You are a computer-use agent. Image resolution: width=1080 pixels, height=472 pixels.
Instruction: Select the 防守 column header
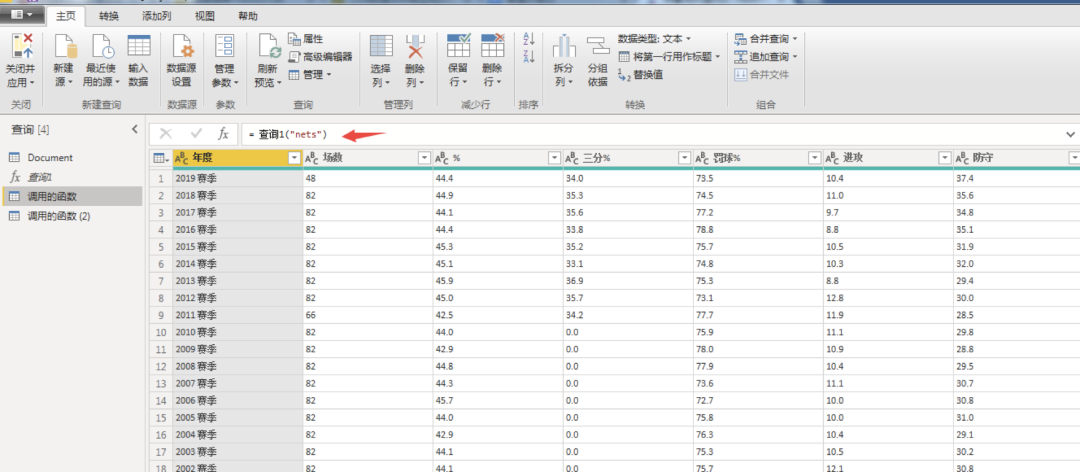(x=1017, y=158)
